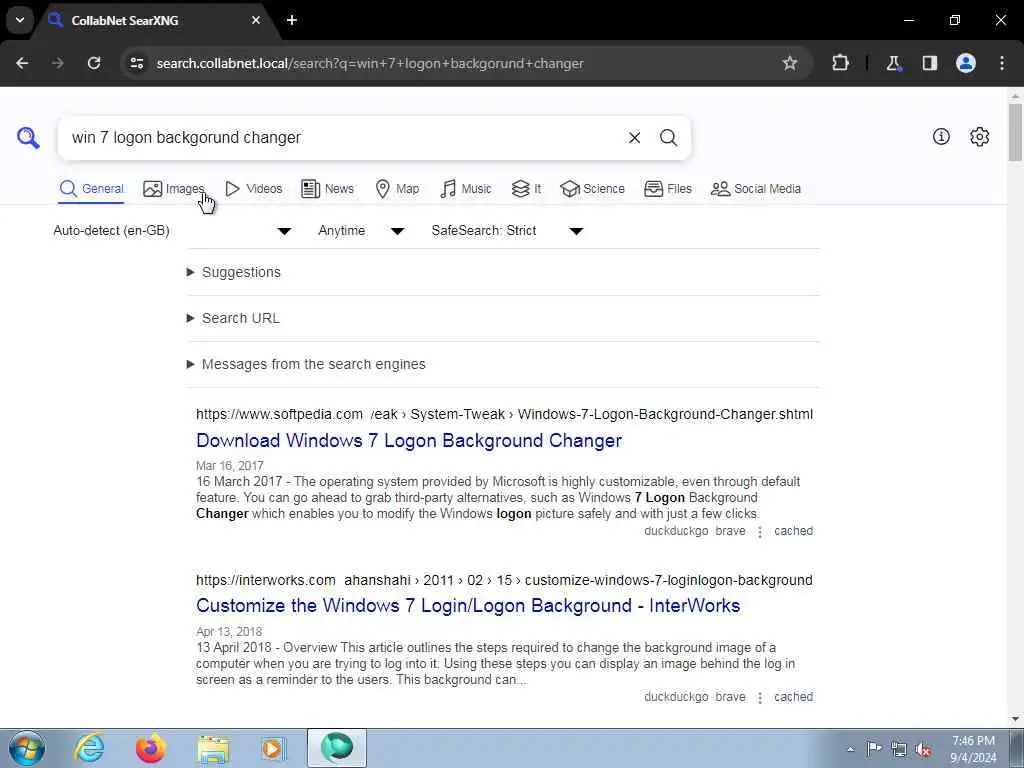Open three-dot options on Softpedia result
The image size is (1024, 768).
coord(760,532)
